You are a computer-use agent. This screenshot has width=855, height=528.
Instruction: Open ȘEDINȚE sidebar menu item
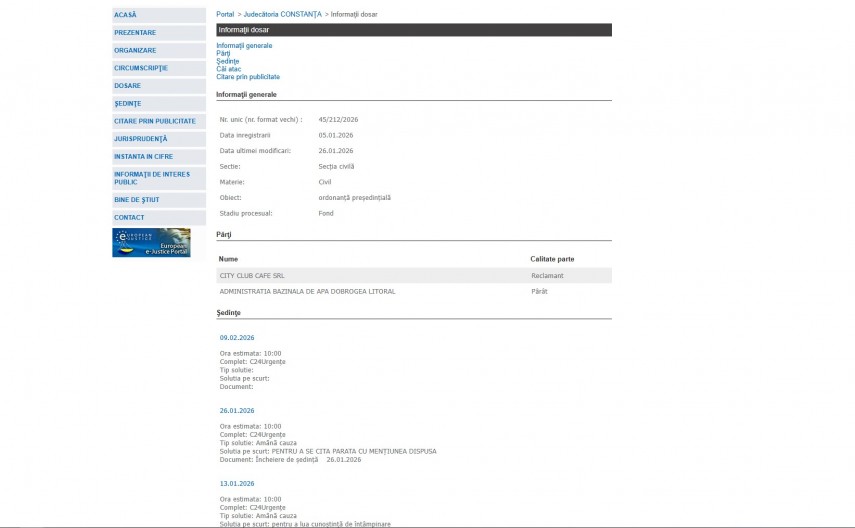pos(128,104)
